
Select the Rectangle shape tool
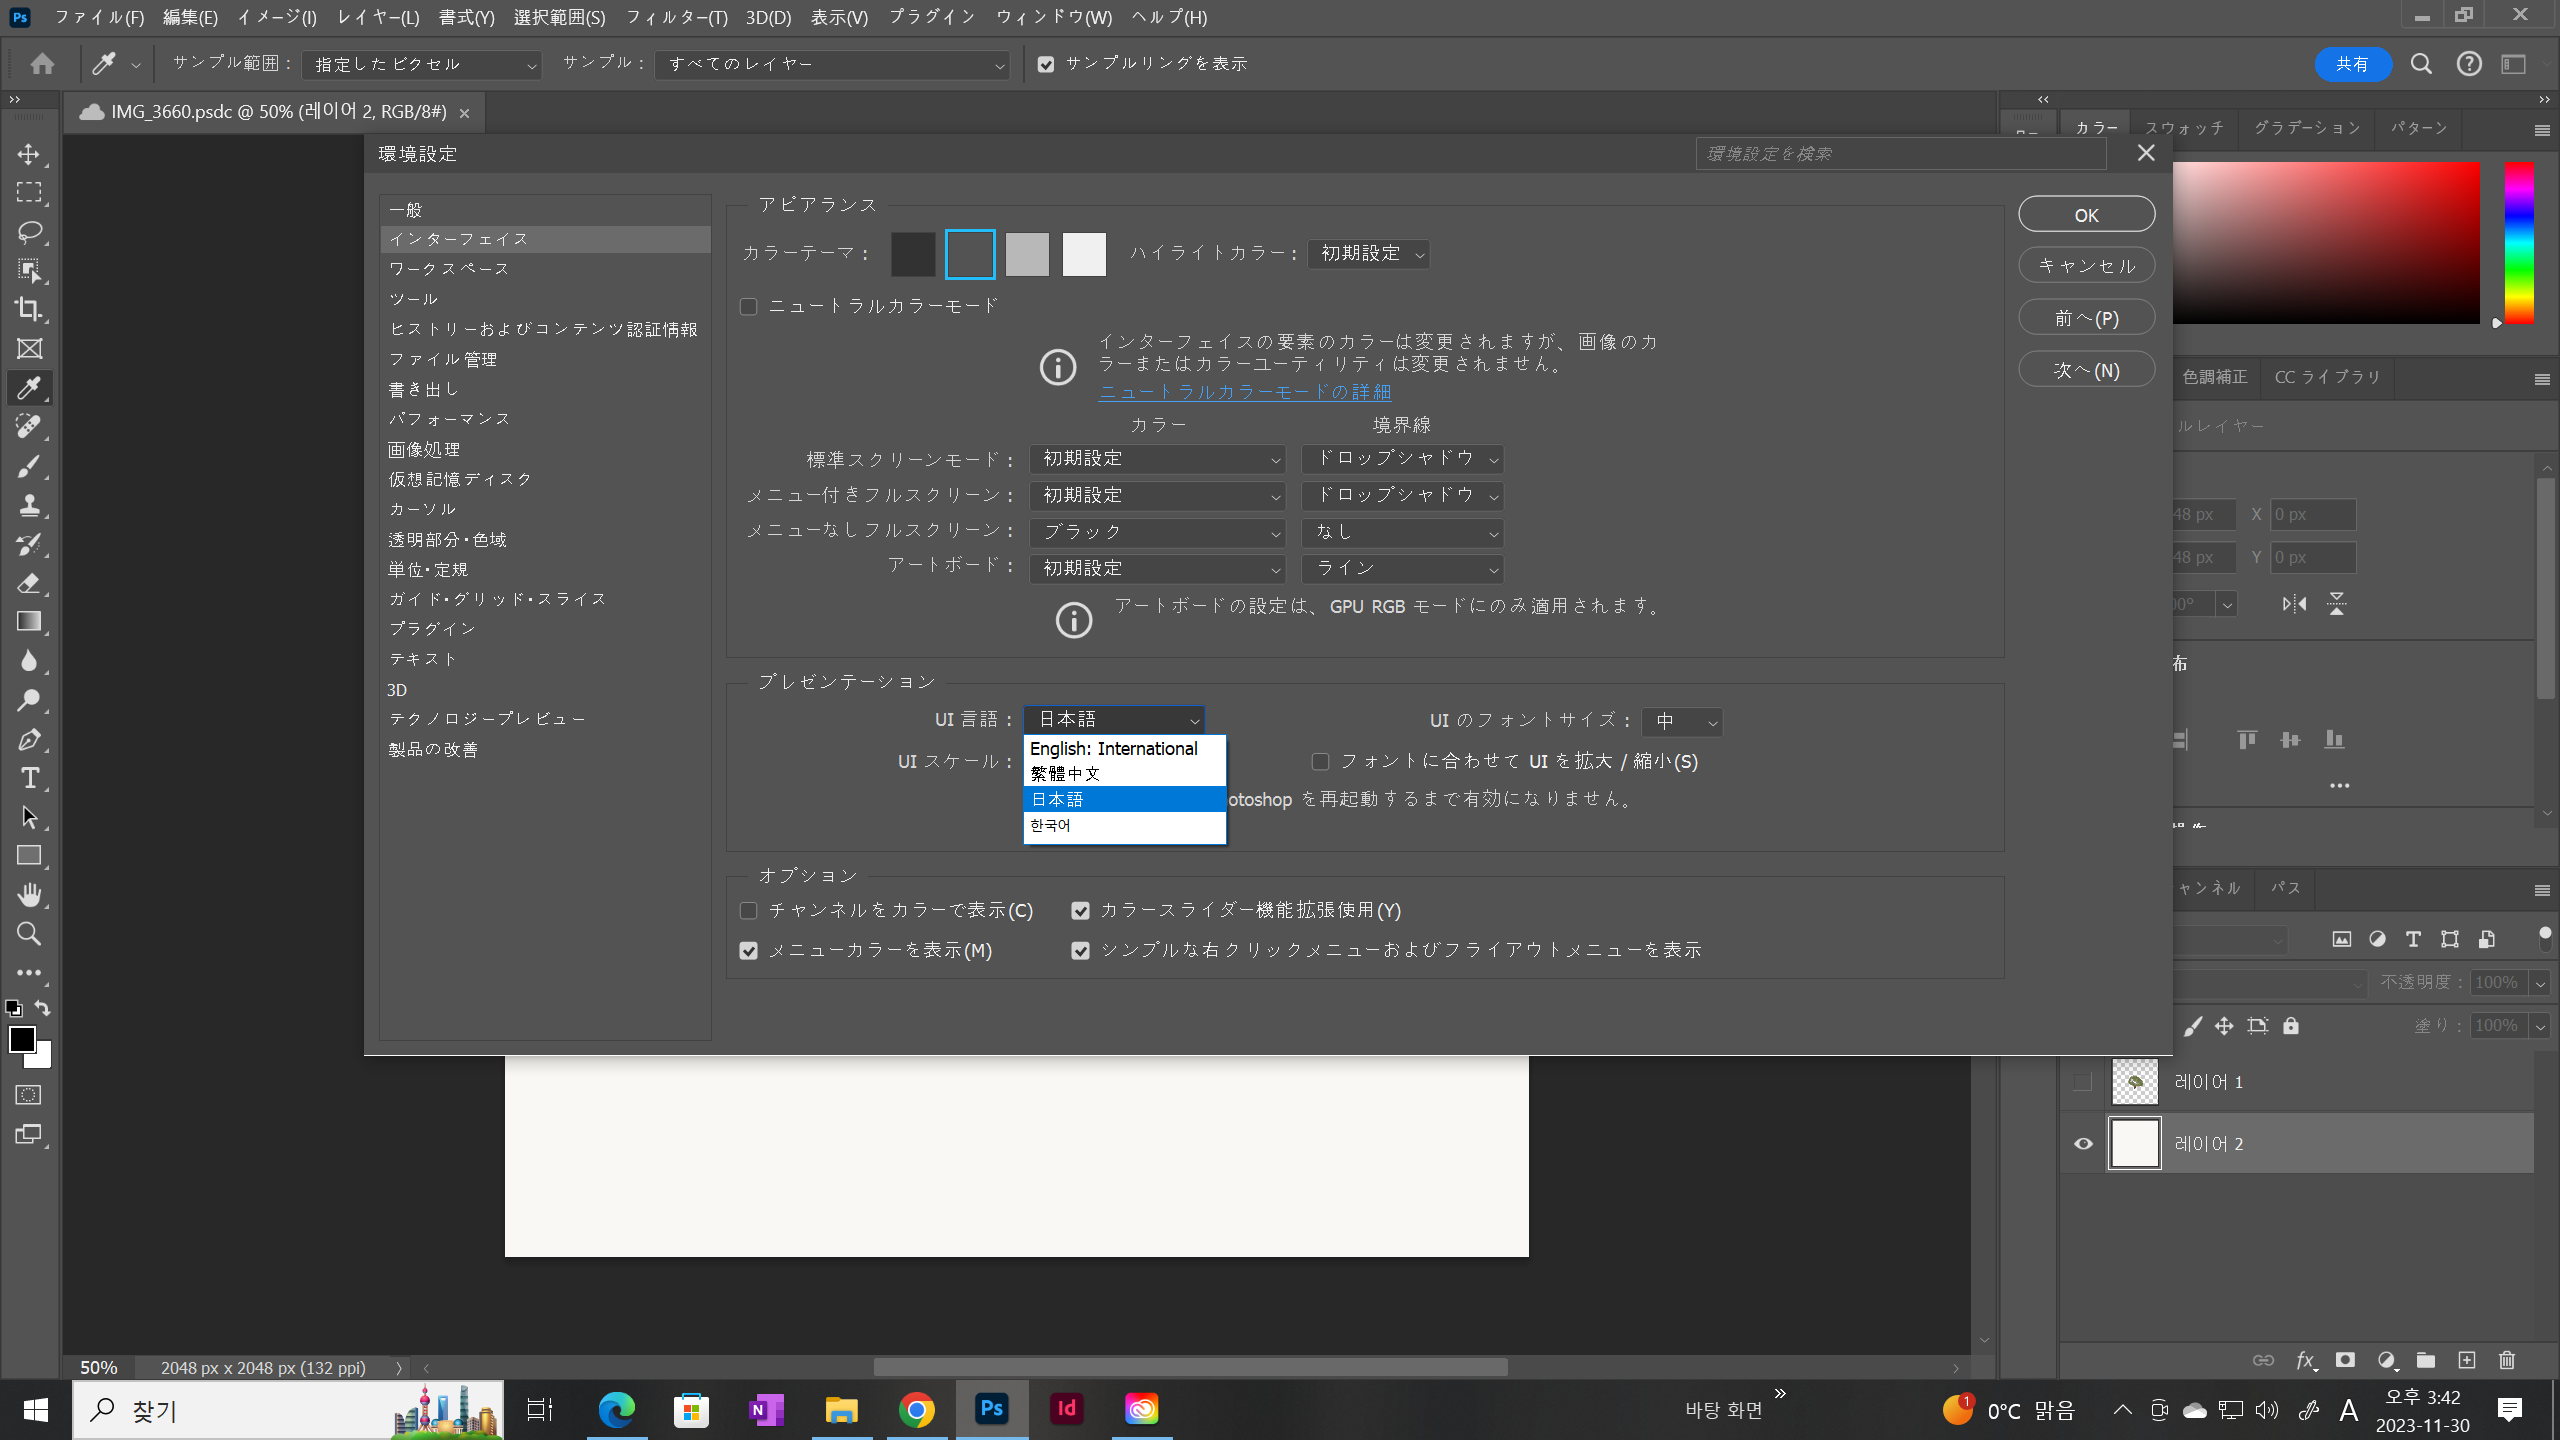click(x=29, y=857)
